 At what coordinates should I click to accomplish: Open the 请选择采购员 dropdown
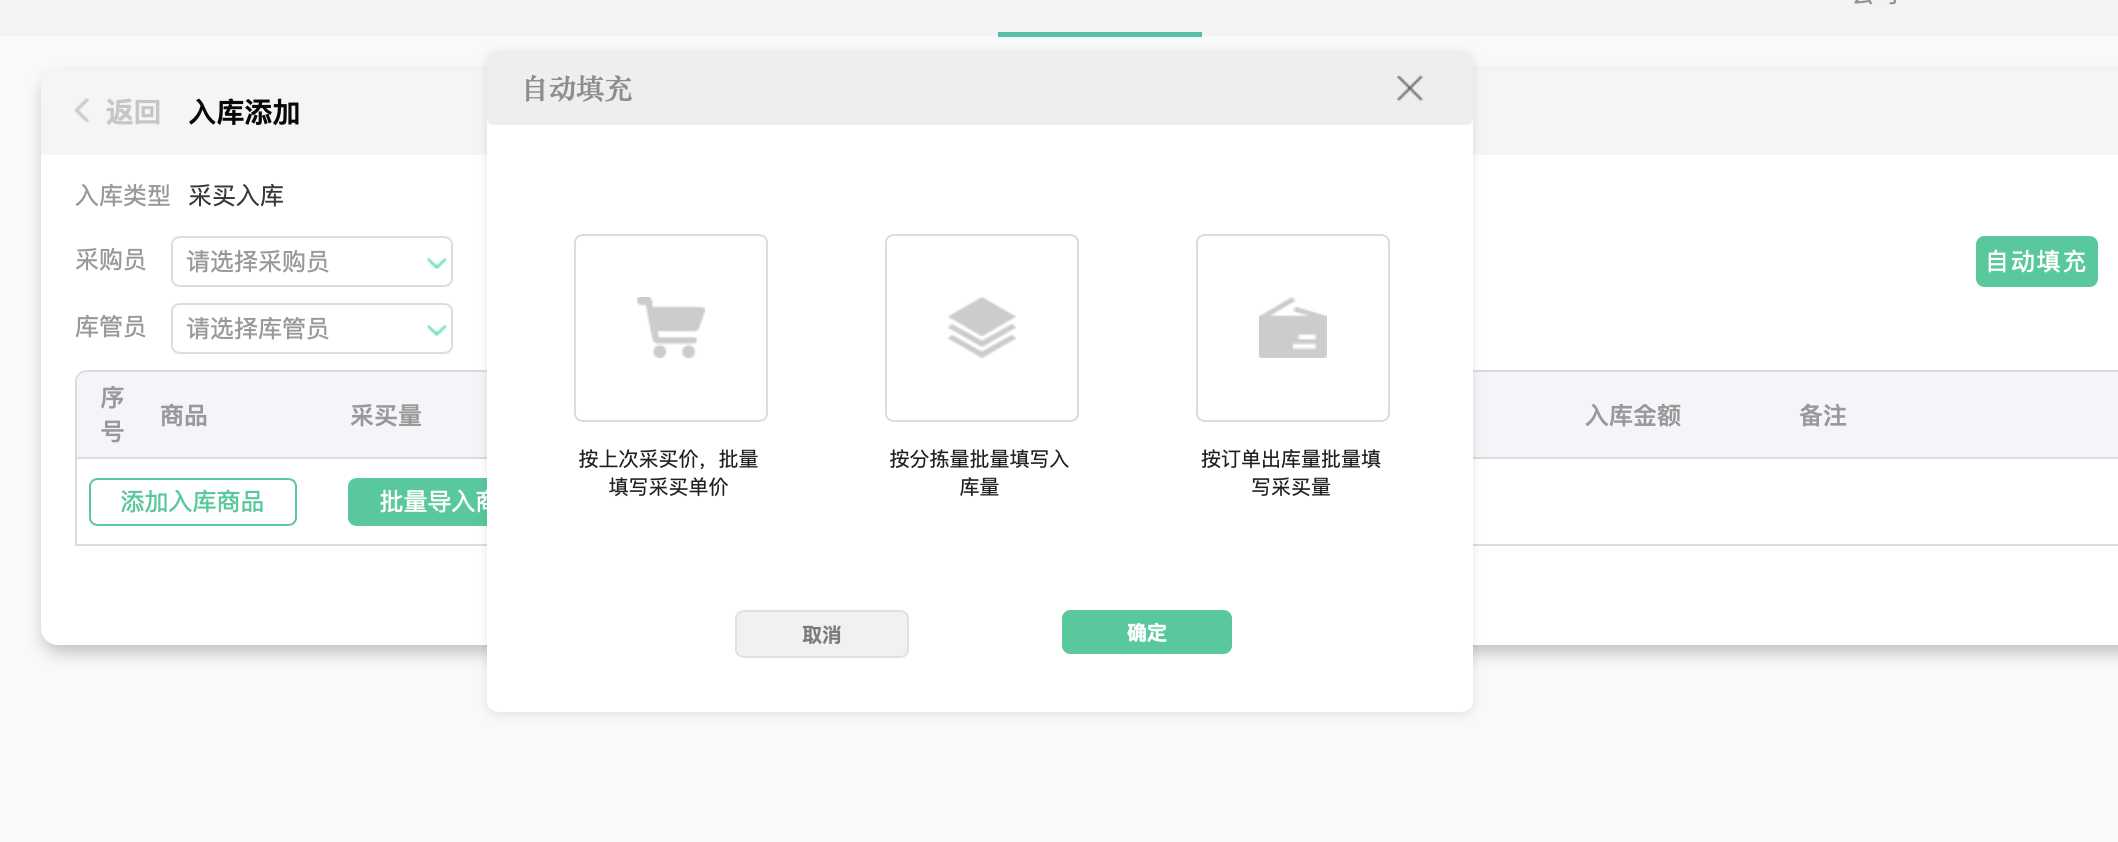click(x=312, y=262)
